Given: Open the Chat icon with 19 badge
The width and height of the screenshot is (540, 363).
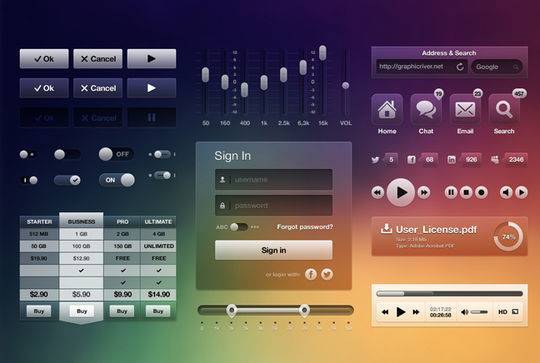Looking at the screenshot, I should point(426,109).
